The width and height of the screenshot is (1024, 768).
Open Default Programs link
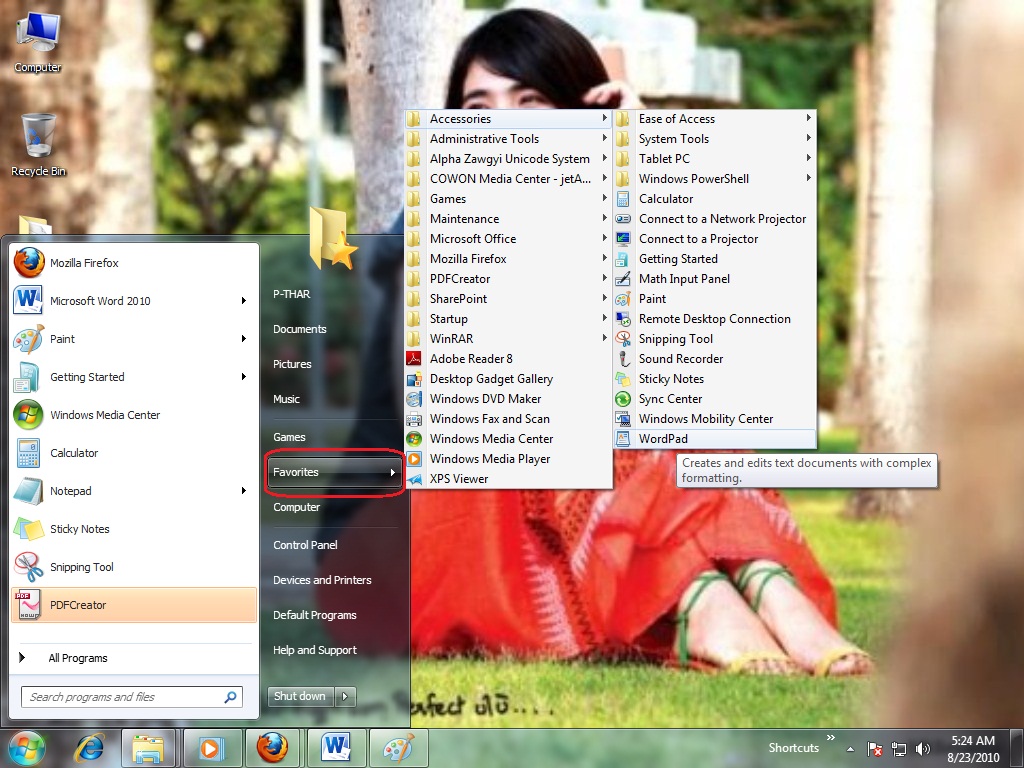click(315, 615)
